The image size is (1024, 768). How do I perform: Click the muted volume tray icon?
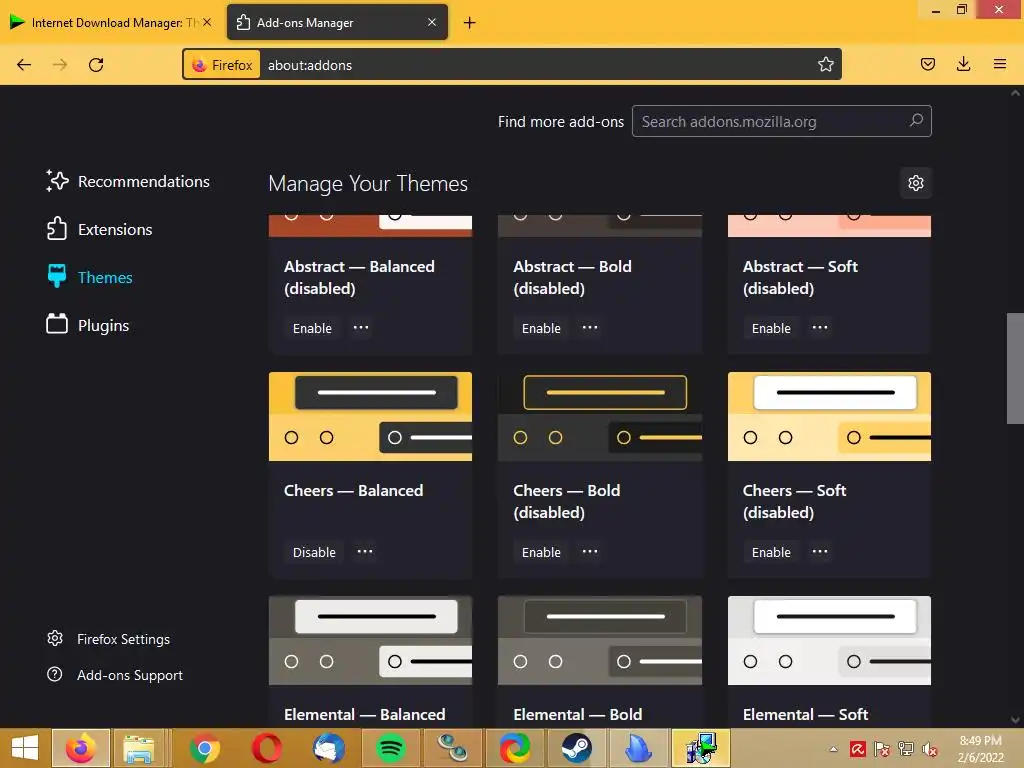(x=929, y=749)
